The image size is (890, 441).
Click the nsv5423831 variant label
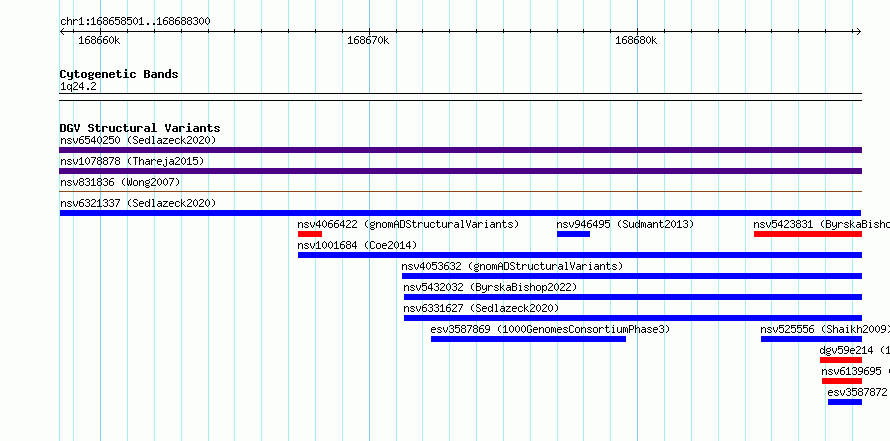[821, 224]
